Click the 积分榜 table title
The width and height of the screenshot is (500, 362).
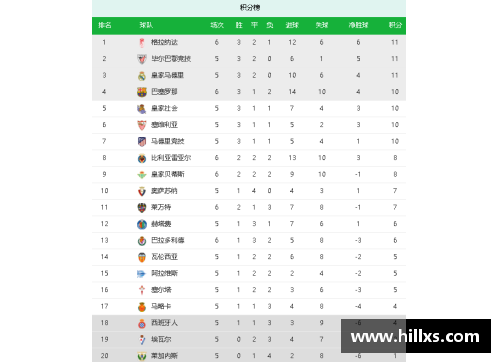coord(250,7)
